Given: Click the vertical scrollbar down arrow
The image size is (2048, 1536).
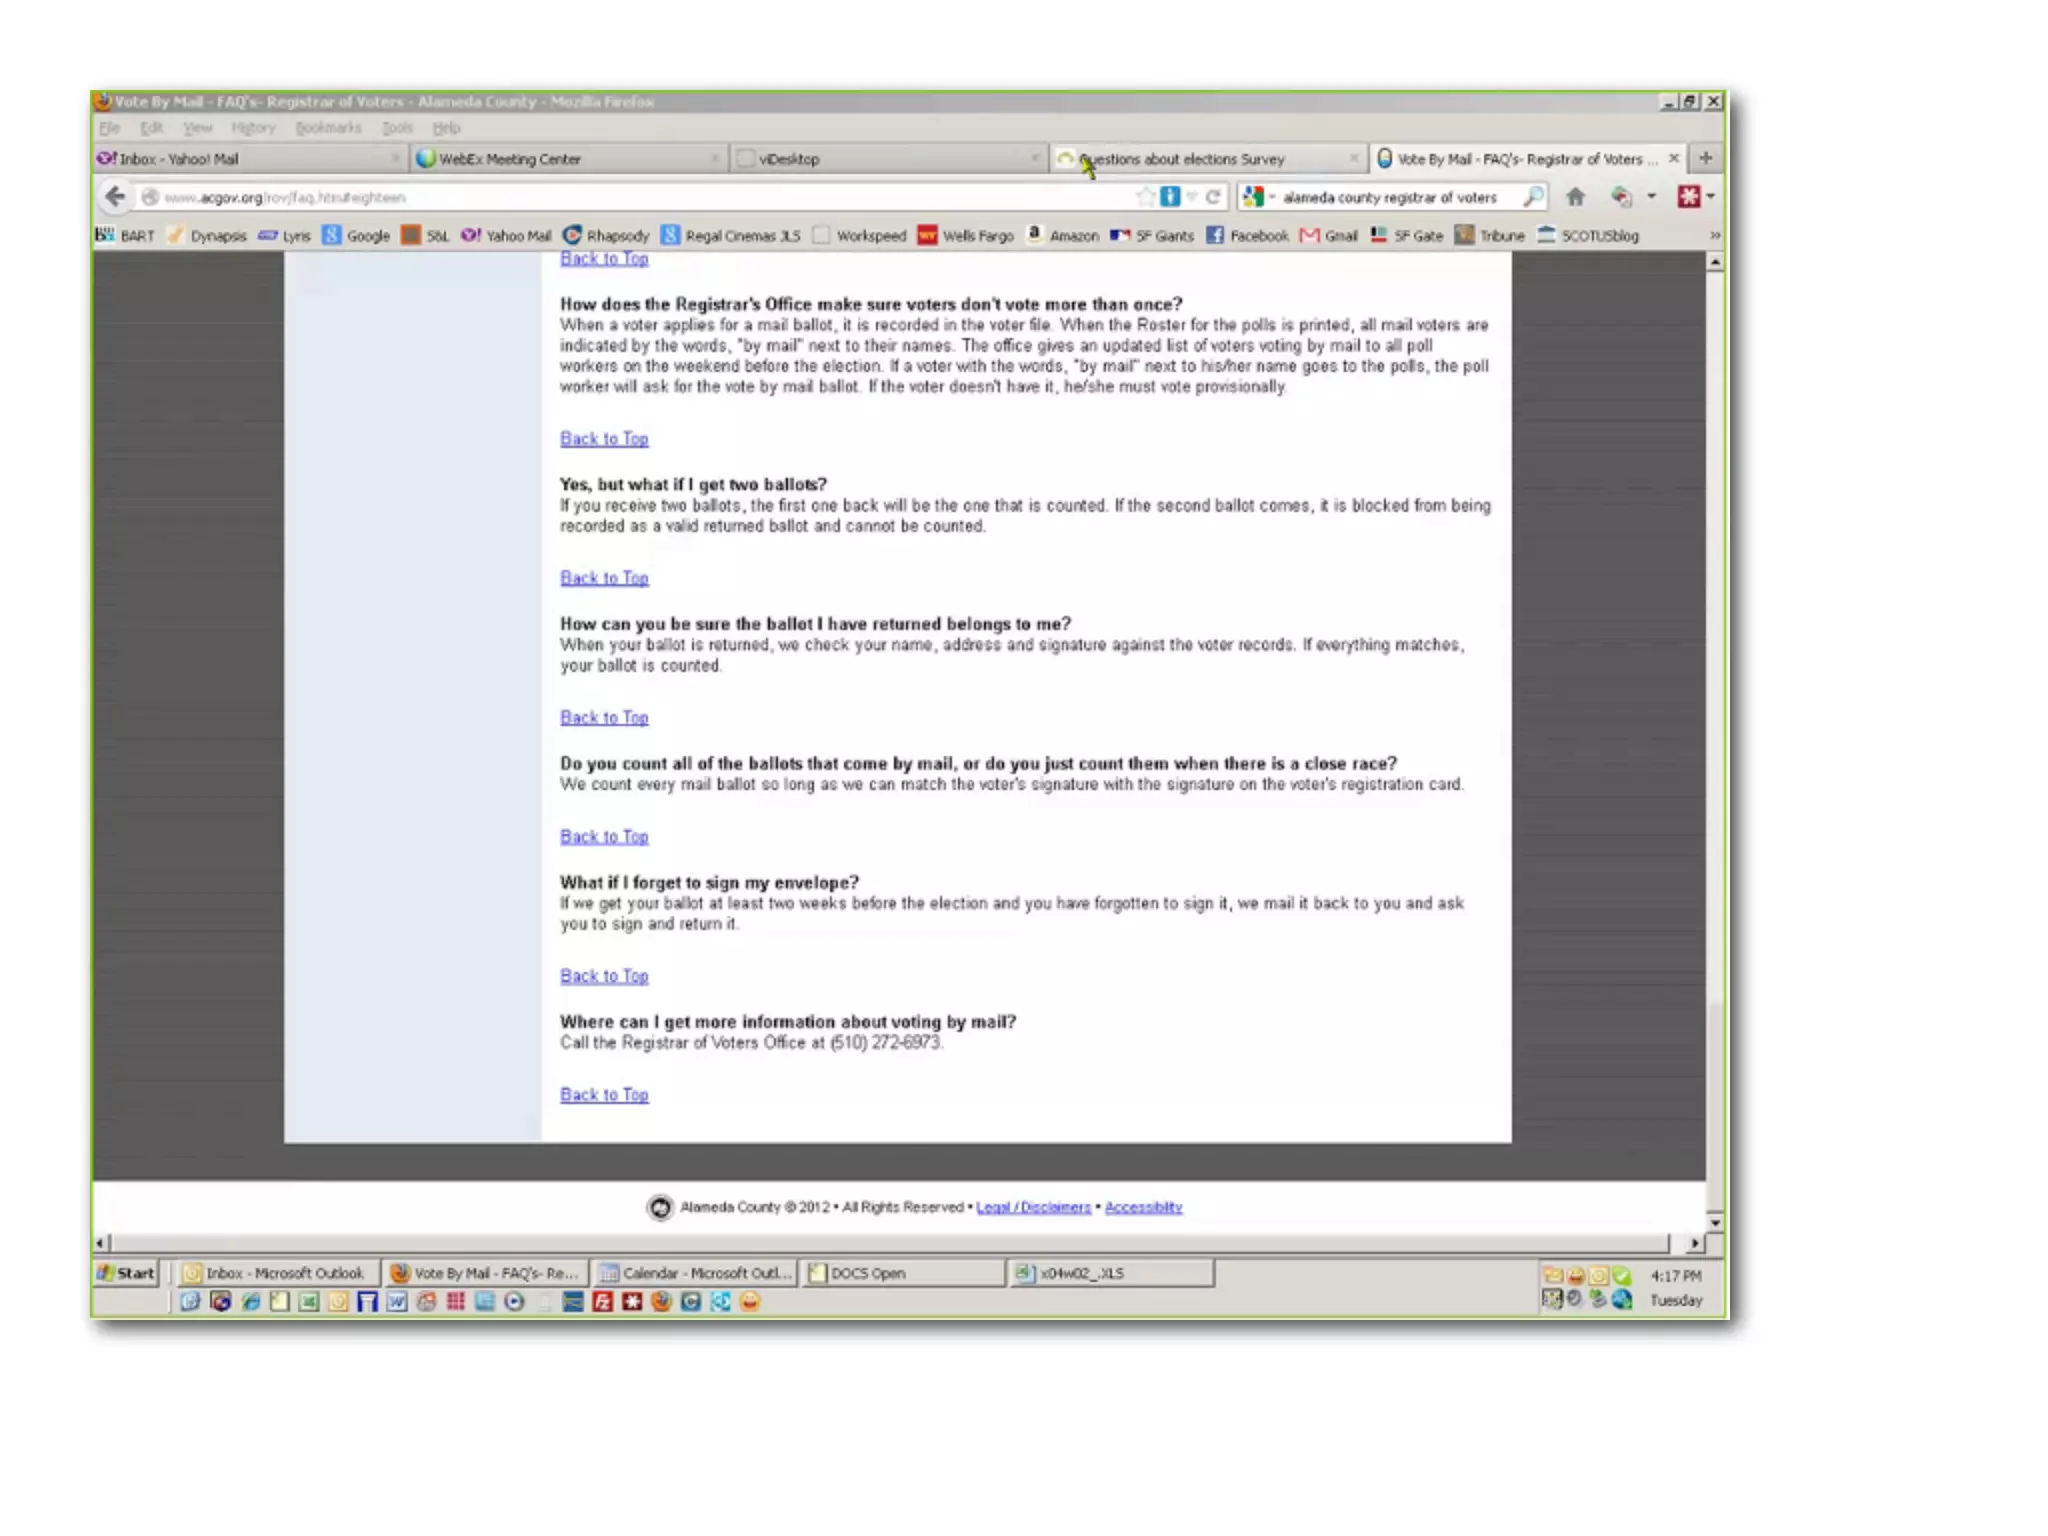Looking at the screenshot, I should coord(1715,1222).
